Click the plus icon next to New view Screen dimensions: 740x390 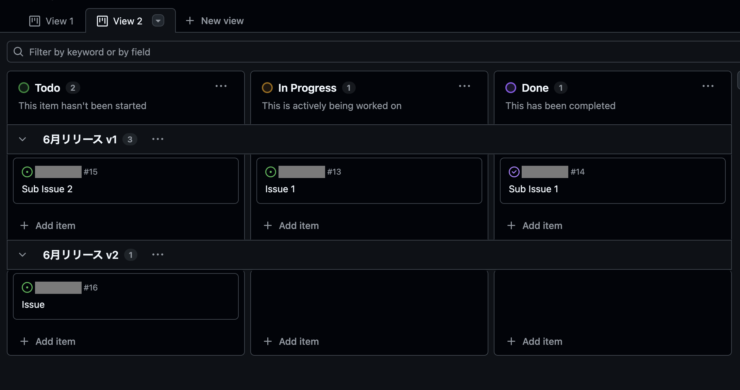(x=190, y=21)
